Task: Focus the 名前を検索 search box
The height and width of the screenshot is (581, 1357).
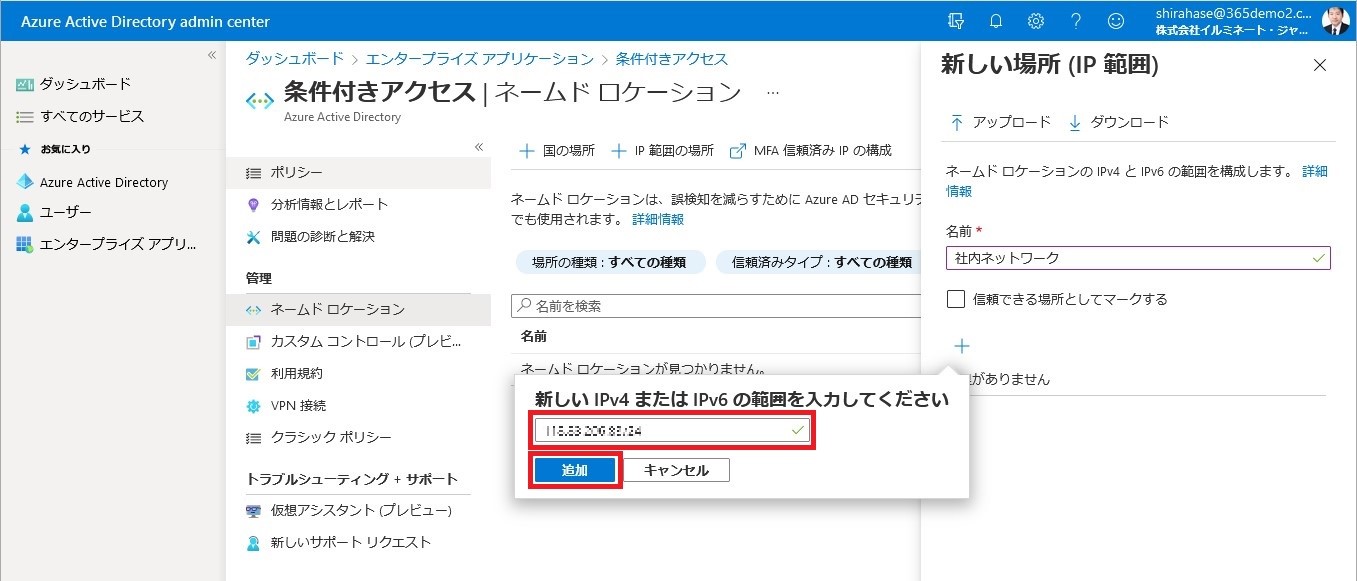Action: 716,306
